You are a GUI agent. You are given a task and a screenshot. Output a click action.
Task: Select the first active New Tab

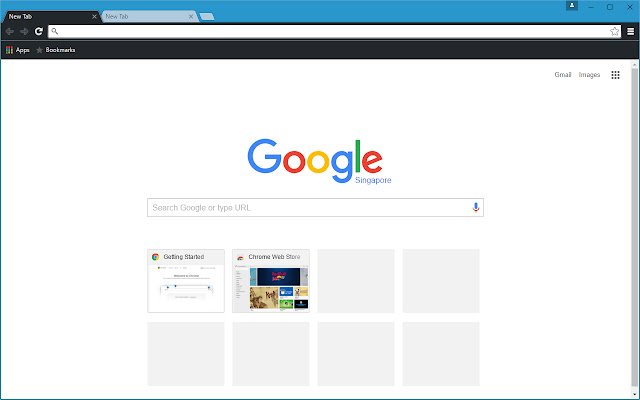[51, 16]
